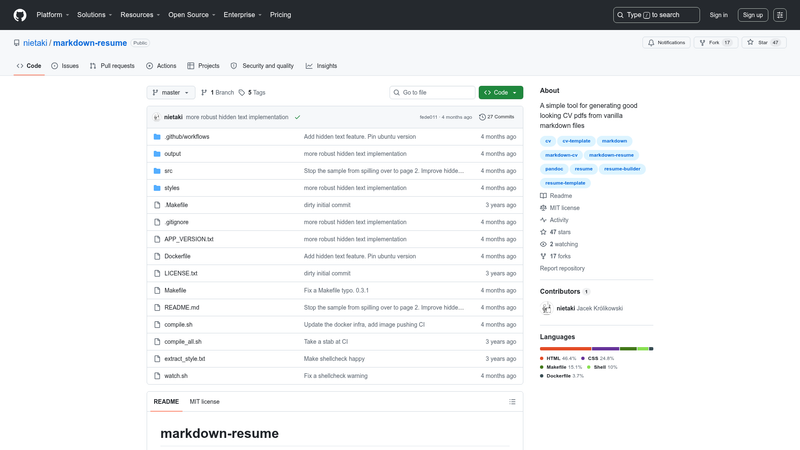Open the Security and quality tab
Image resolution: width=800 pixels, height=450 pixels.
[262, 66]
